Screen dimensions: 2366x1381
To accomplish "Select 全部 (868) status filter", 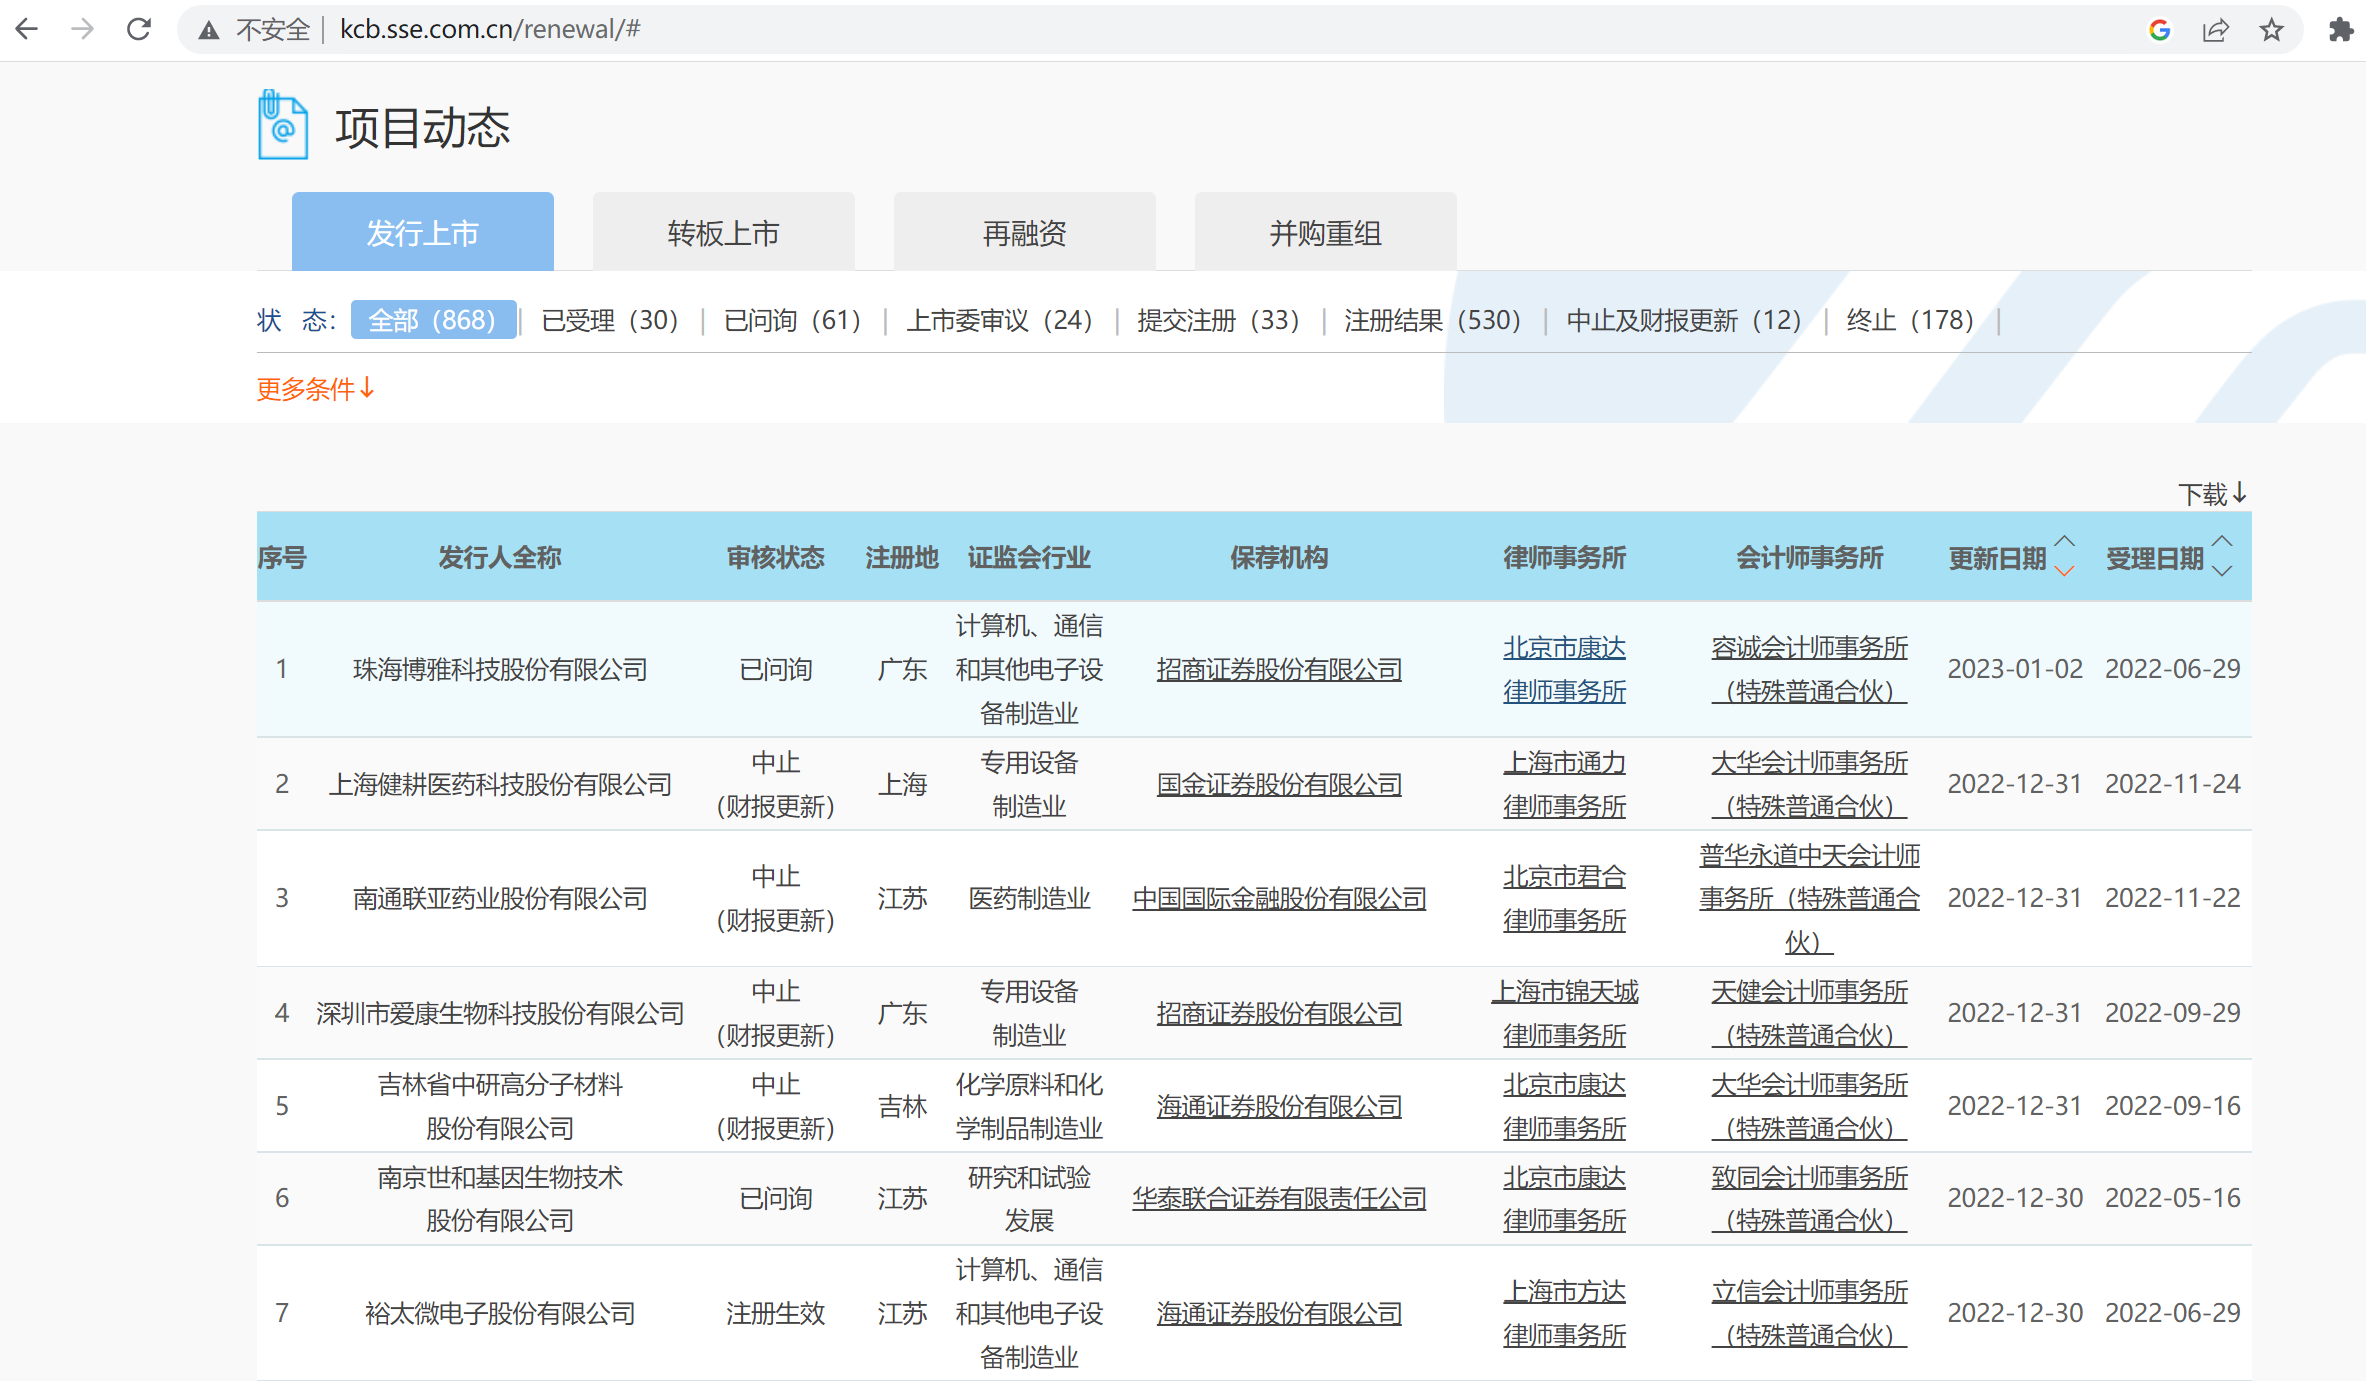I will (x=432, y=320).
